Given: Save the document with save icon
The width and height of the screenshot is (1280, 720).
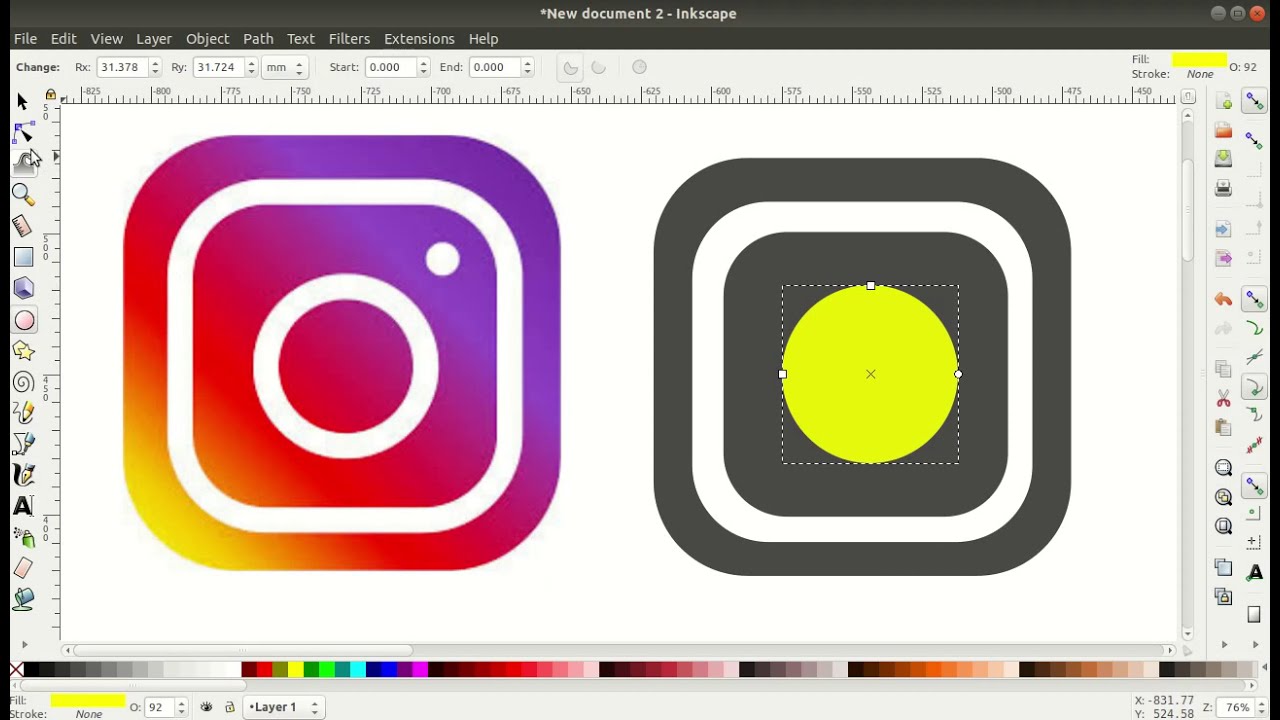Looking at the screenshot, I should tap(1223, 159).
